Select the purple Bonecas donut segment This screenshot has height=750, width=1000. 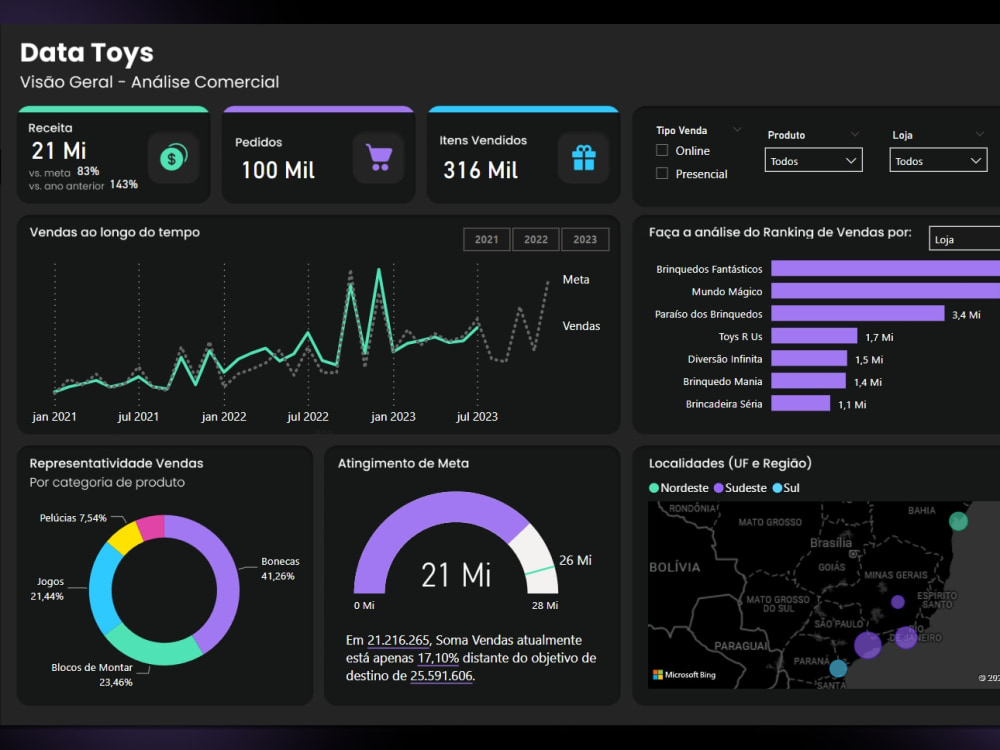tap(227, 585)
